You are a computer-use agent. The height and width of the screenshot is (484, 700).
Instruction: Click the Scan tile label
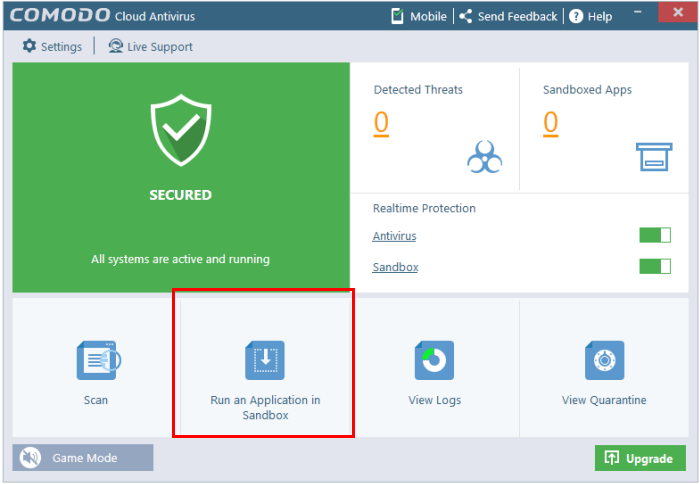pos(96,400)
